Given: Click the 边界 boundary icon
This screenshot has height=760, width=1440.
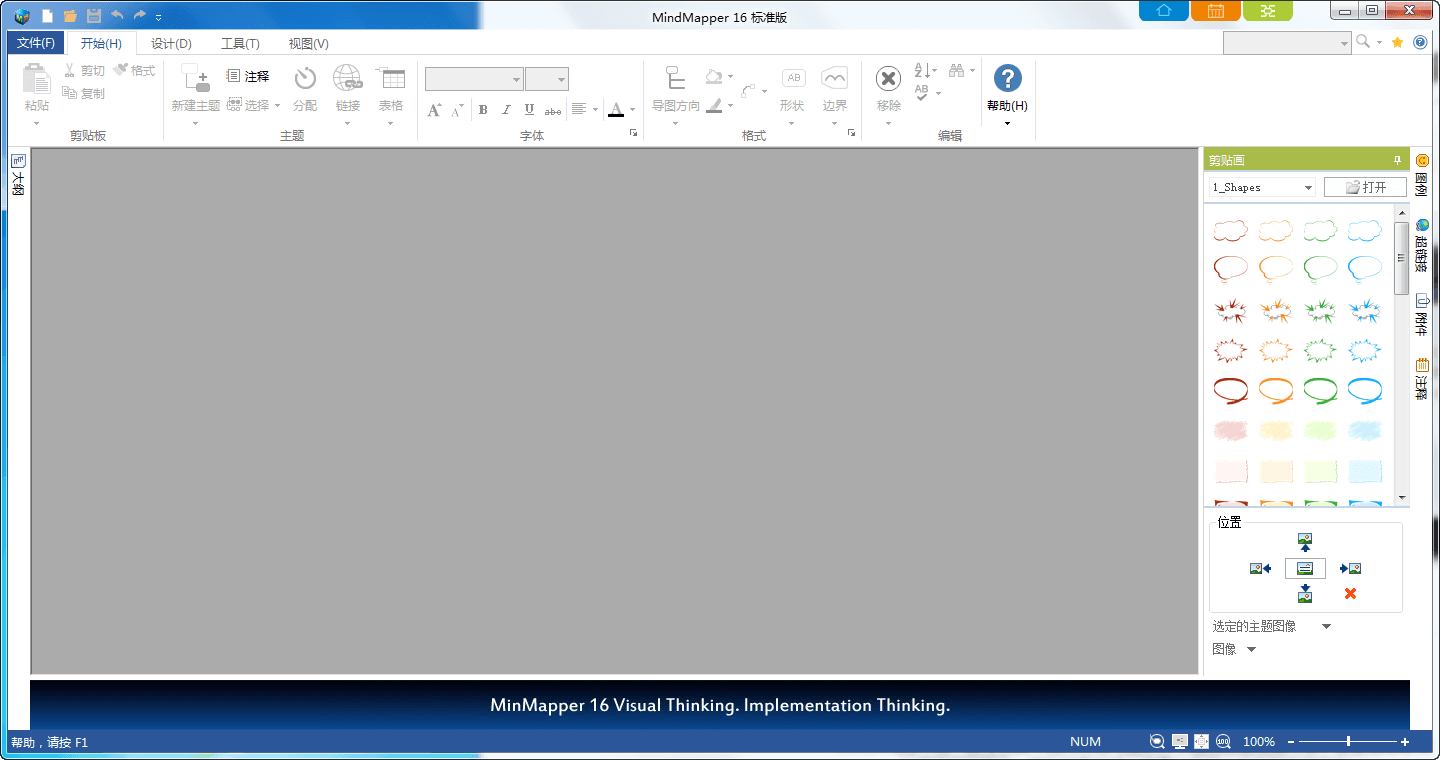Looking at the screenshot, I should point(834,78).
